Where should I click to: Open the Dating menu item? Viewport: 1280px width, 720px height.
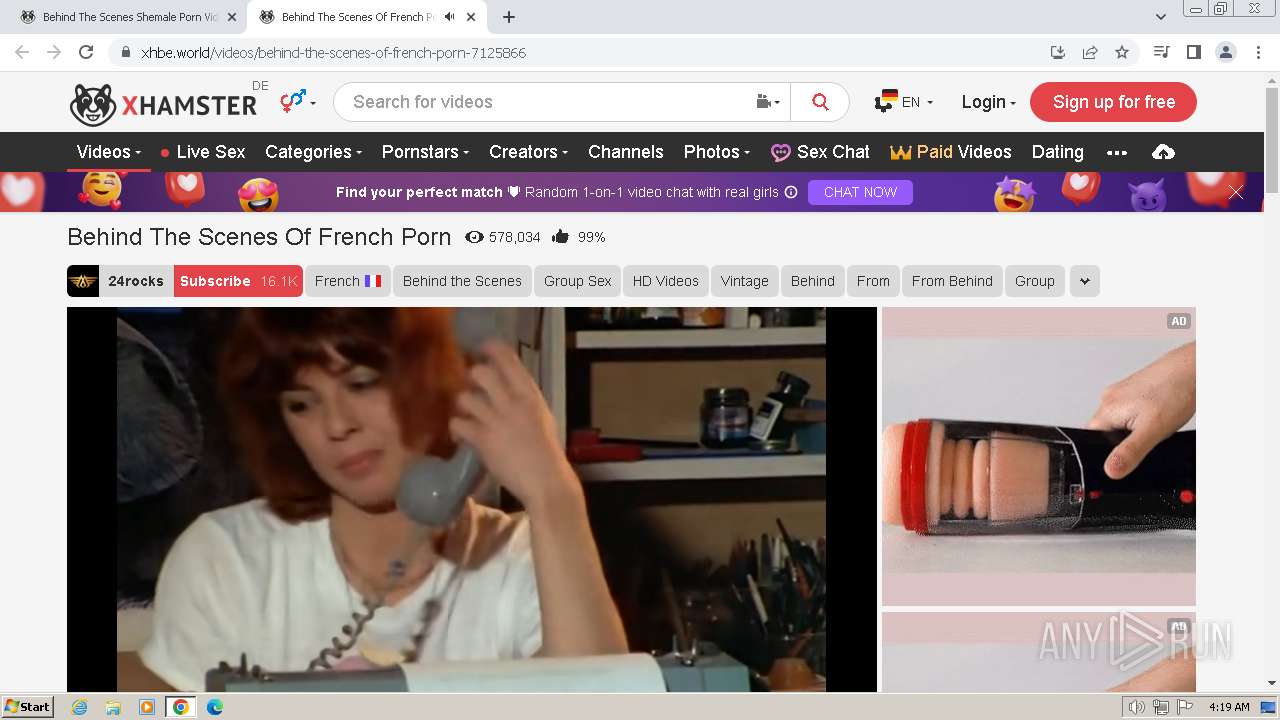point(1057,152)
